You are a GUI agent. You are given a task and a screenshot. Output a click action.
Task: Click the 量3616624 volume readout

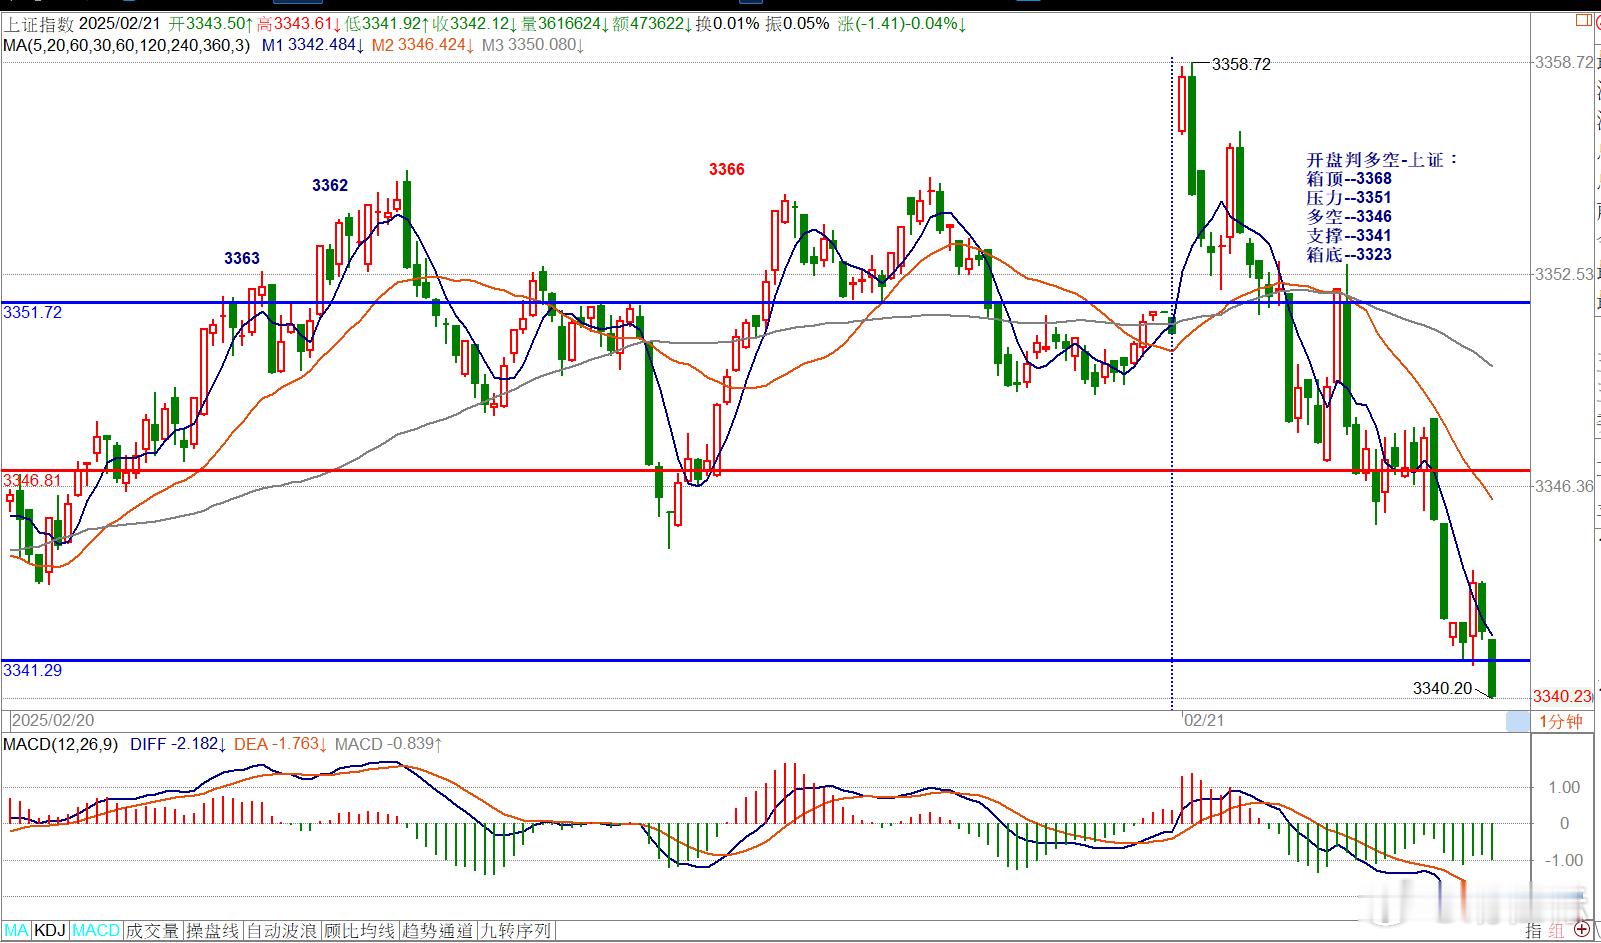pos(566,23)
